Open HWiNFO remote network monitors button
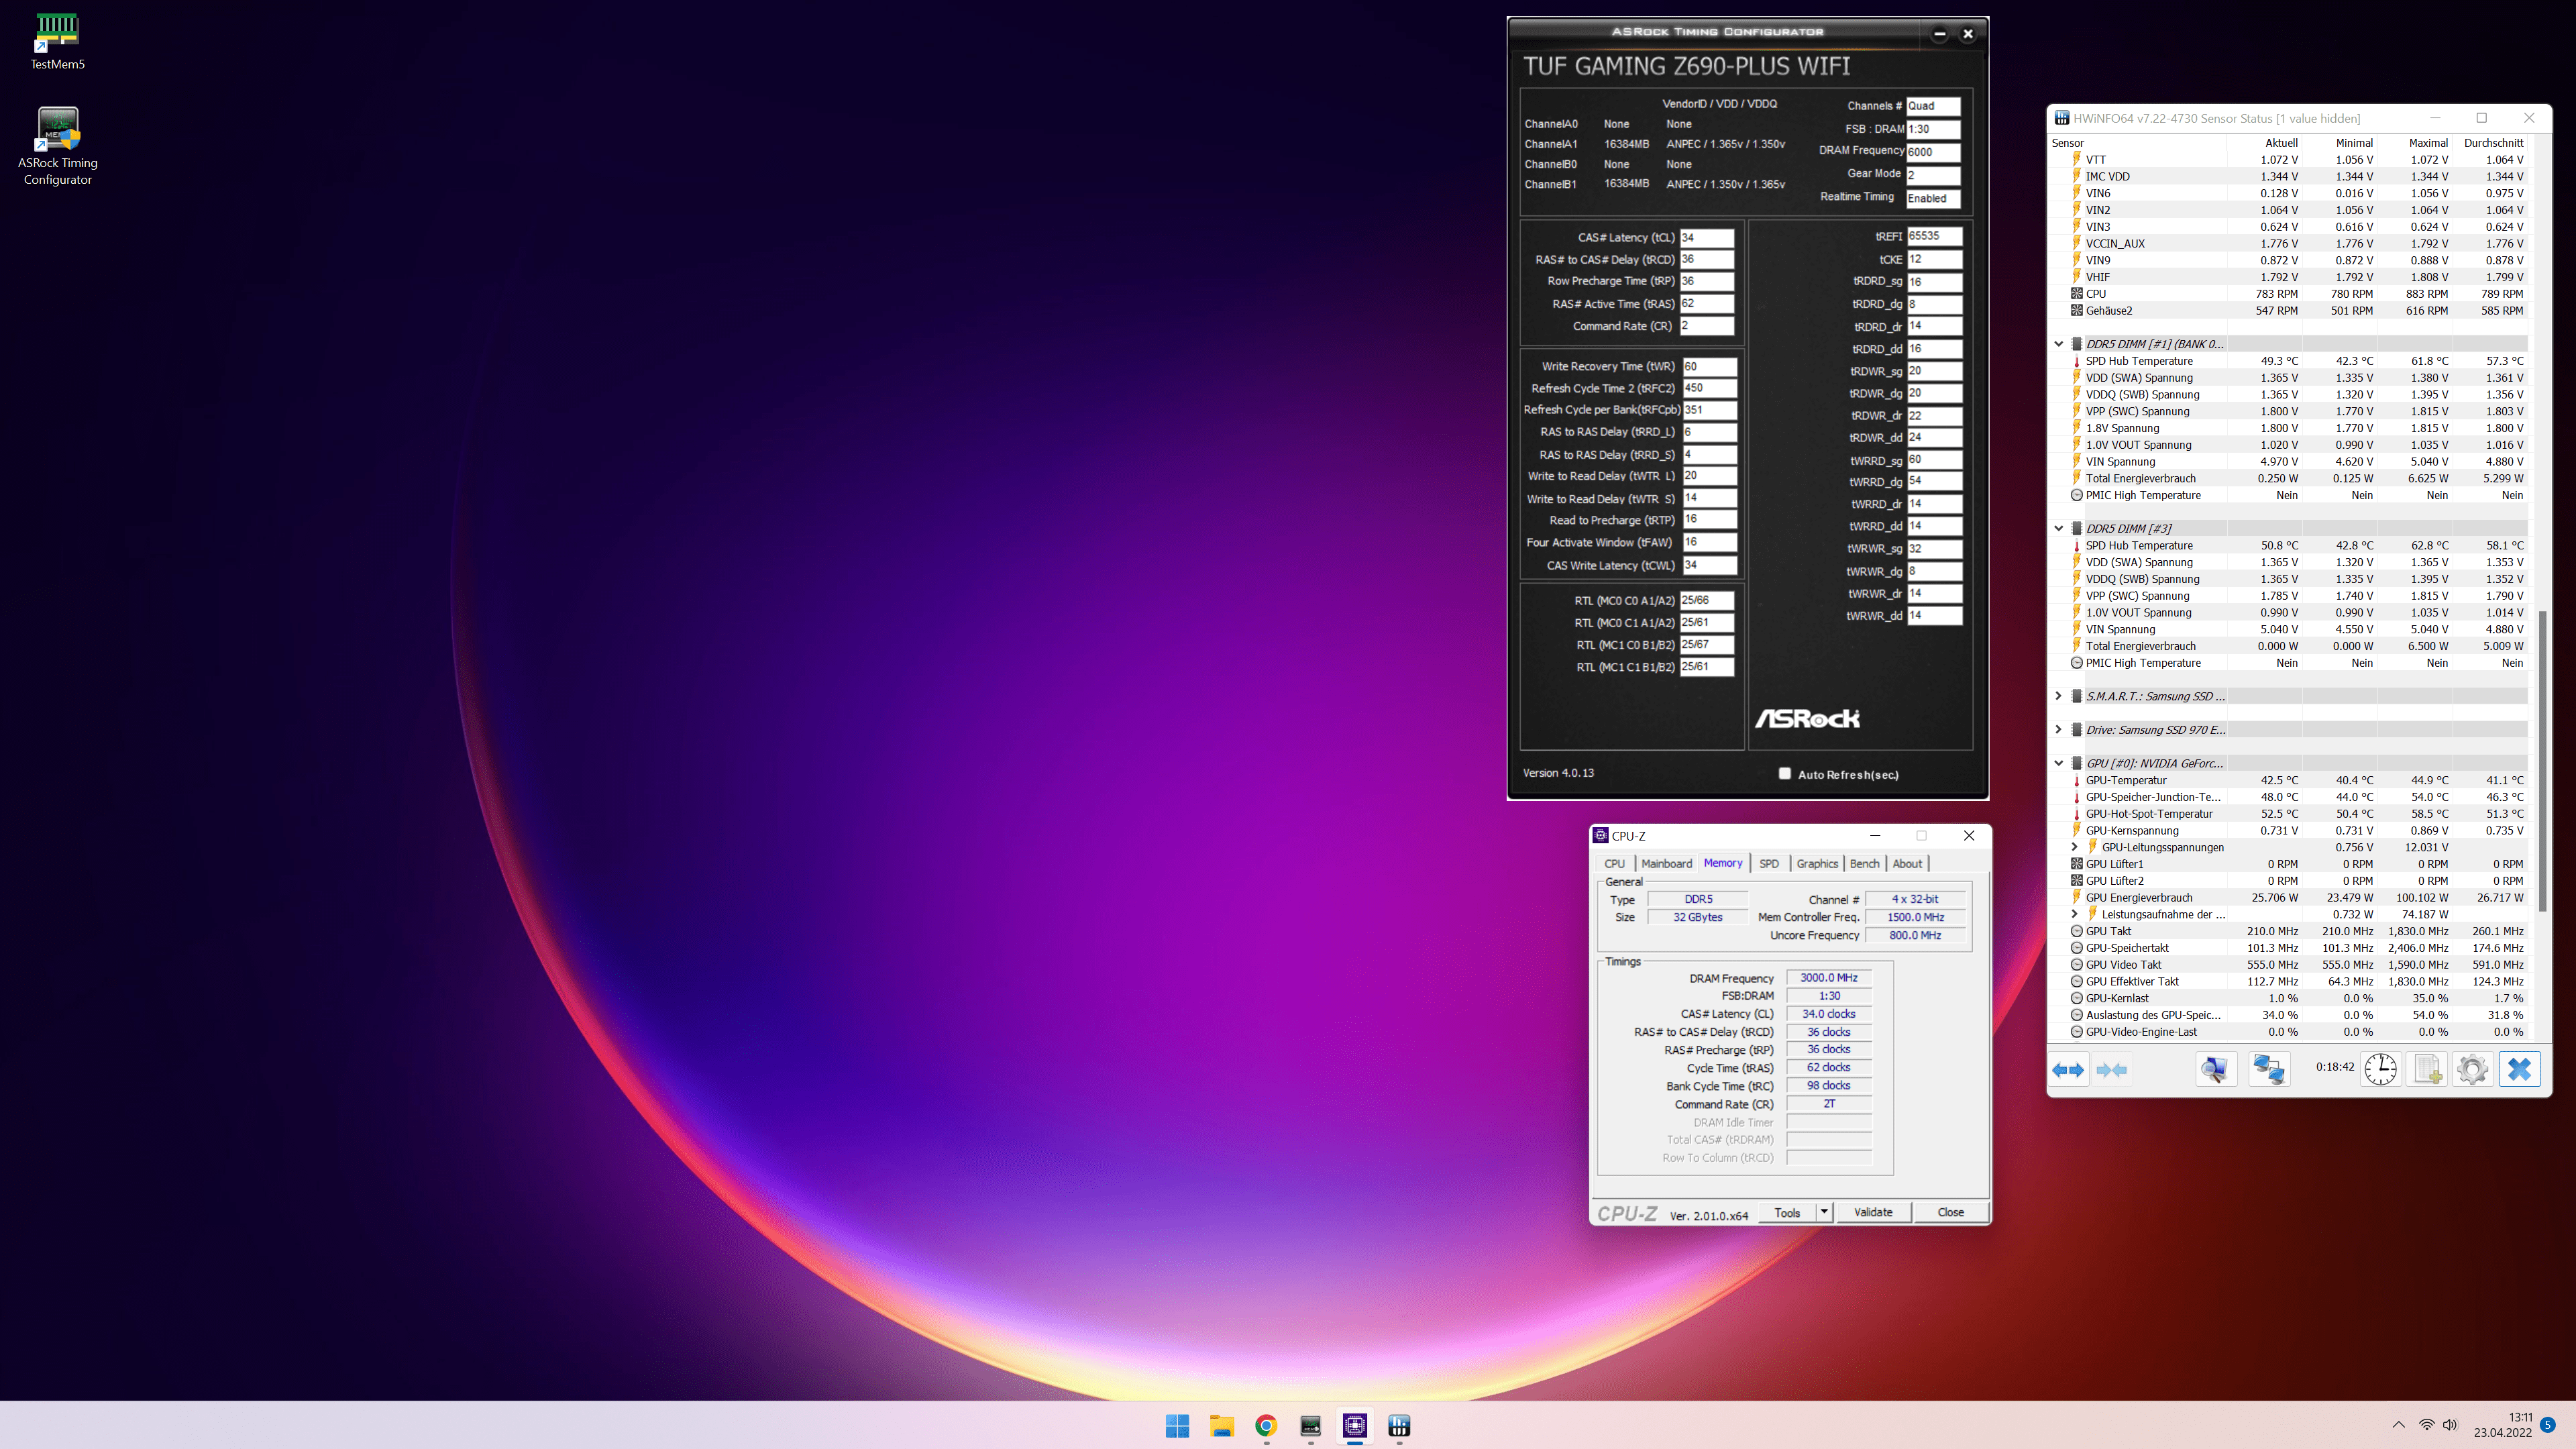This screenshot has width=2576, height=1449. pyautogui.click(x=2269, y=1069)
